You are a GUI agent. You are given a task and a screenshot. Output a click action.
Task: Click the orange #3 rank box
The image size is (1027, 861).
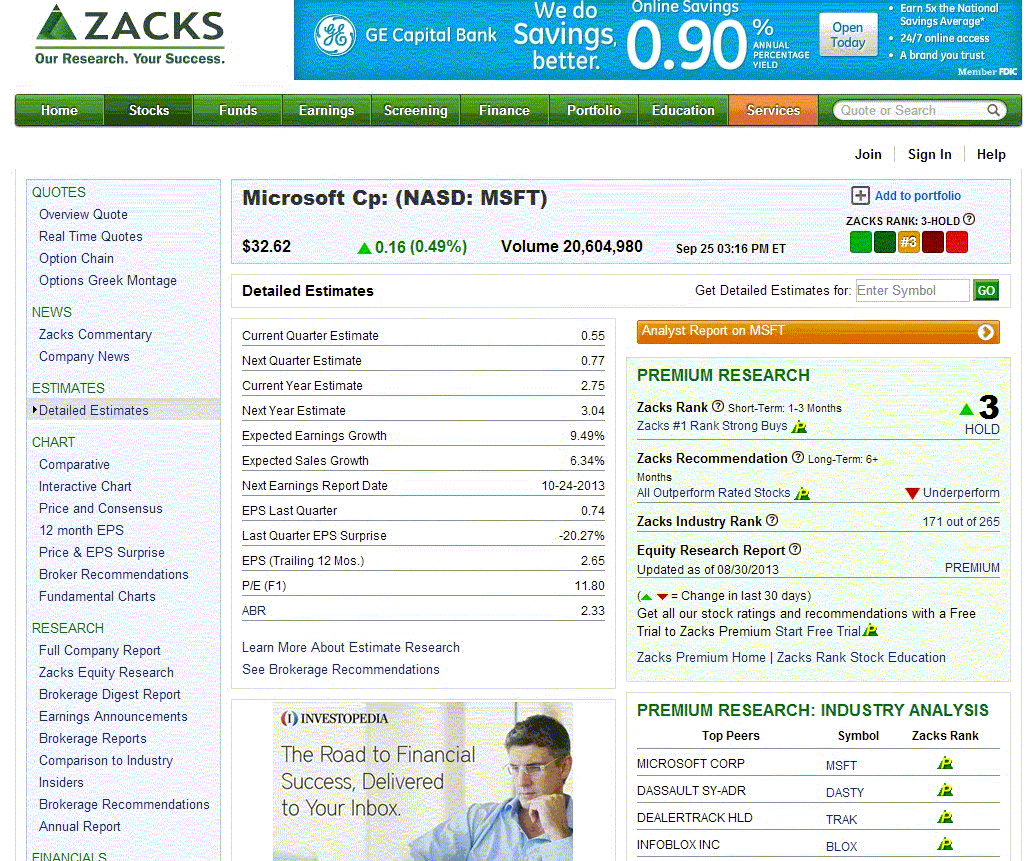pyautogui.click(x=909, y=242)
